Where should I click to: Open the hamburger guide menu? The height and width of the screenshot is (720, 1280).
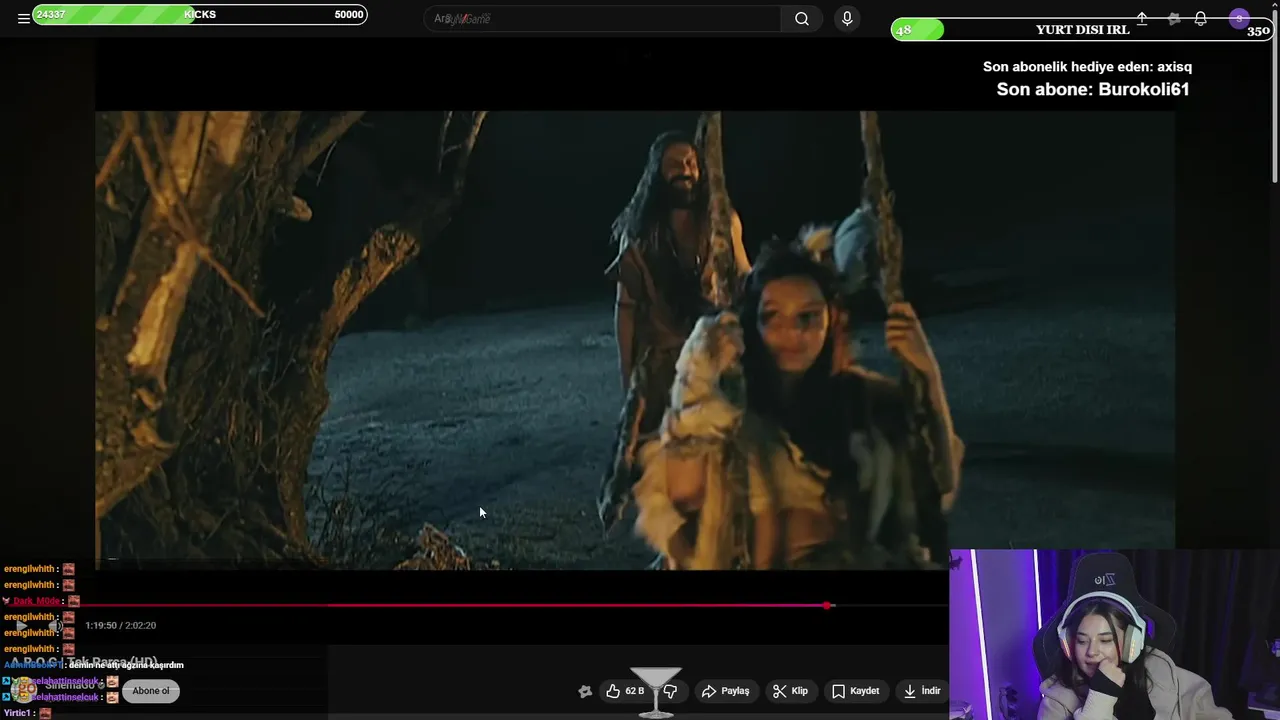tap(23, 19)
